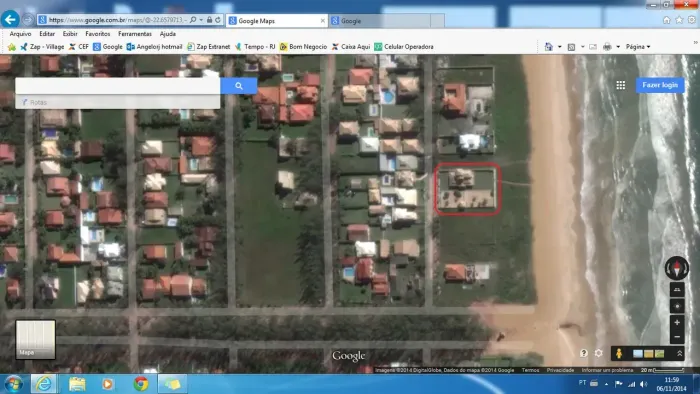Open the Ferramentas menu
This screenshot has height=394, width=700.
point(135,34)
